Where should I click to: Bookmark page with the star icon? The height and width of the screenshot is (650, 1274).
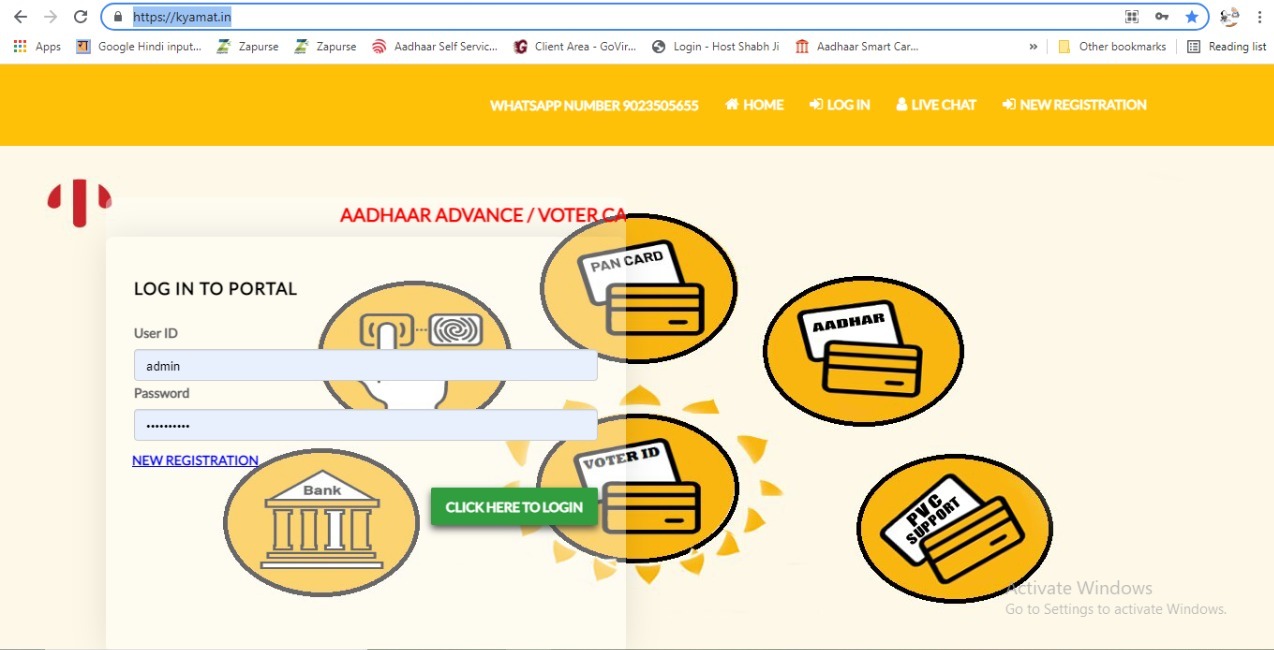(x=1191, y=17)
